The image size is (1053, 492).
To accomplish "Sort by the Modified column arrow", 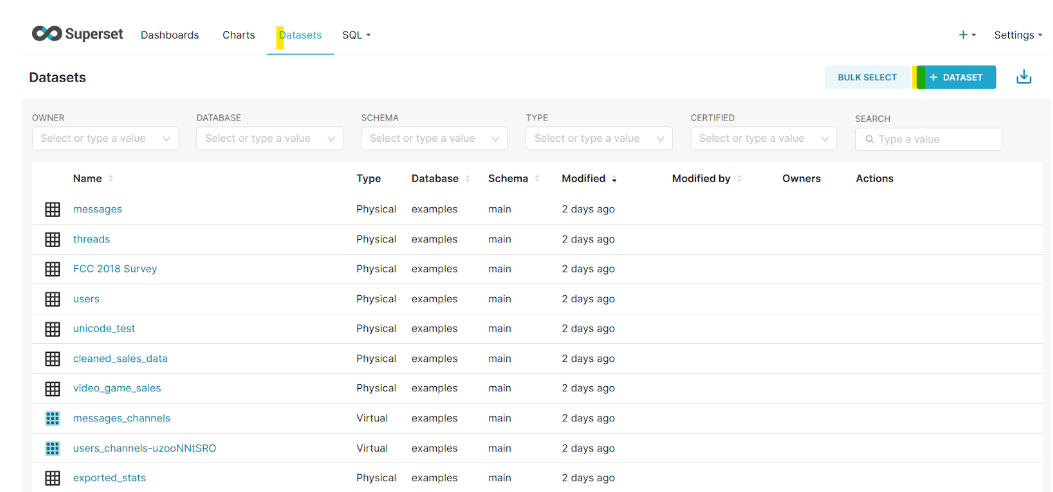I will pos(614,179).
